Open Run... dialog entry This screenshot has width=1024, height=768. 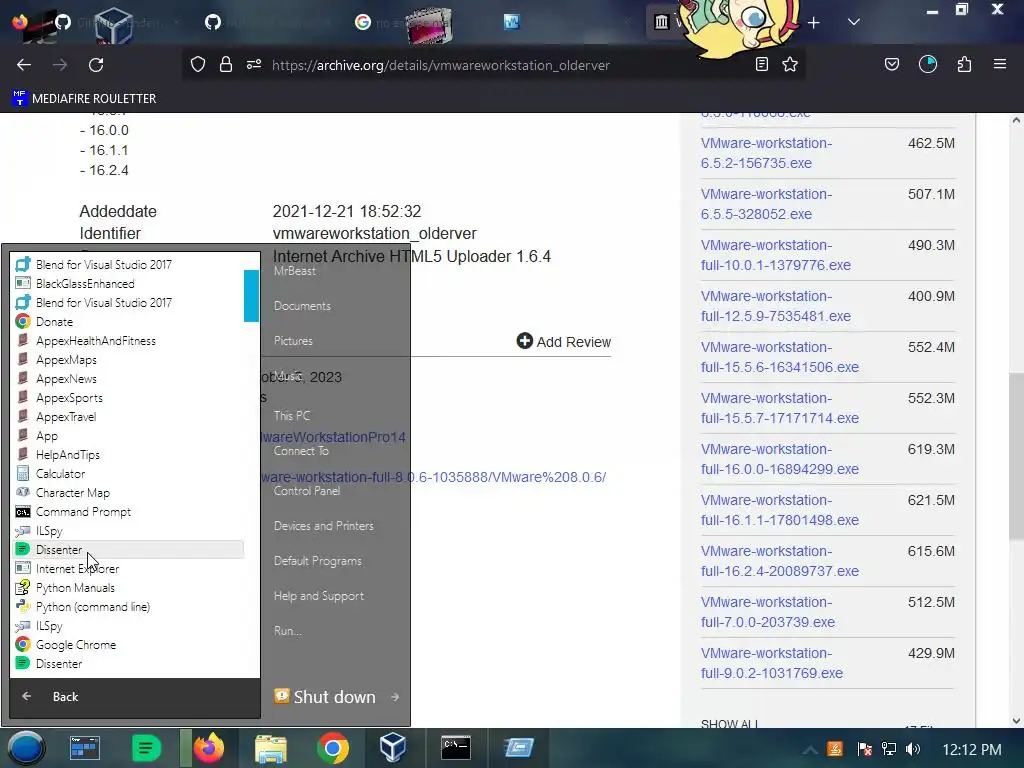pos(288,631)
